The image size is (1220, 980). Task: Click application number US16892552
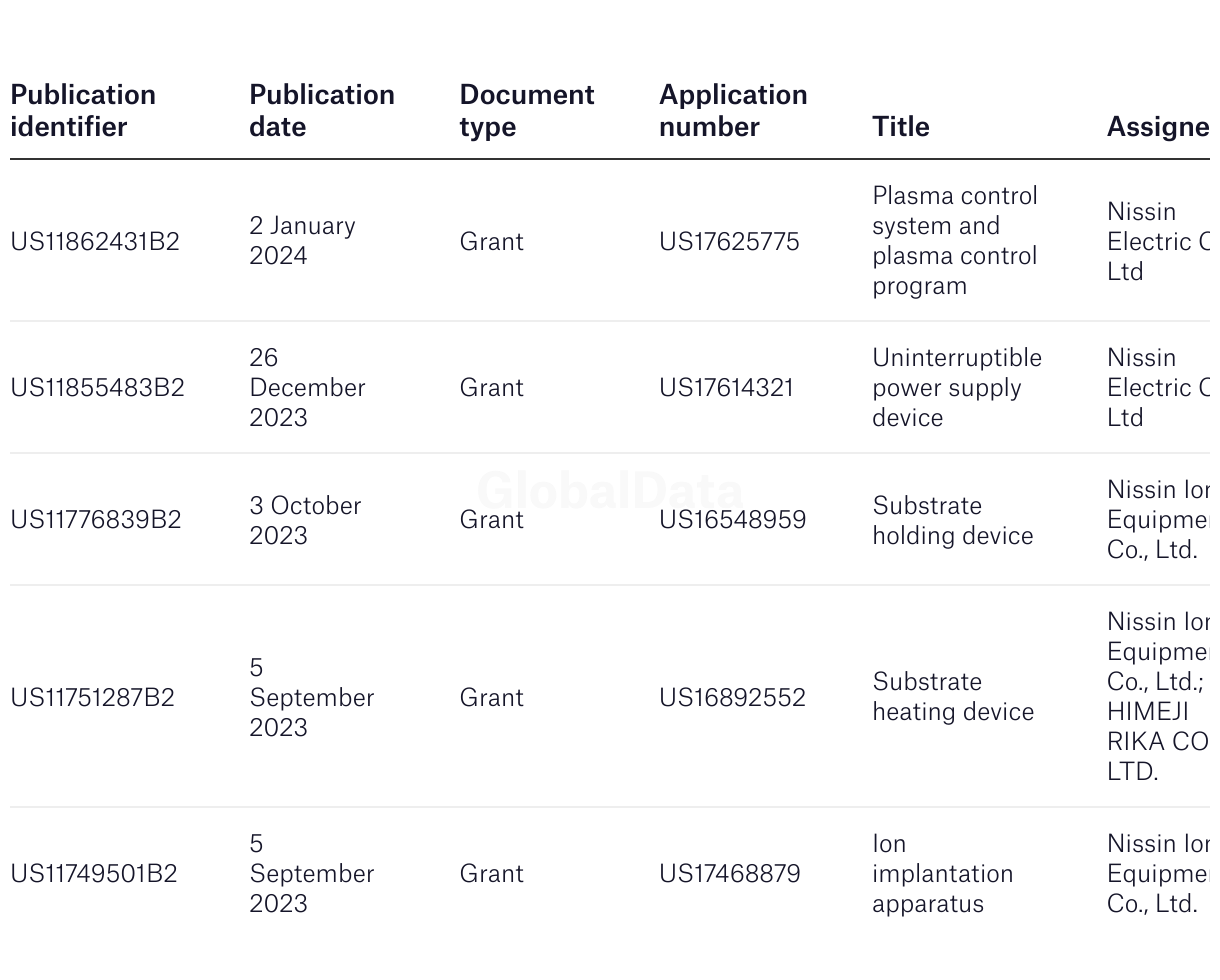tap(732, 698)
